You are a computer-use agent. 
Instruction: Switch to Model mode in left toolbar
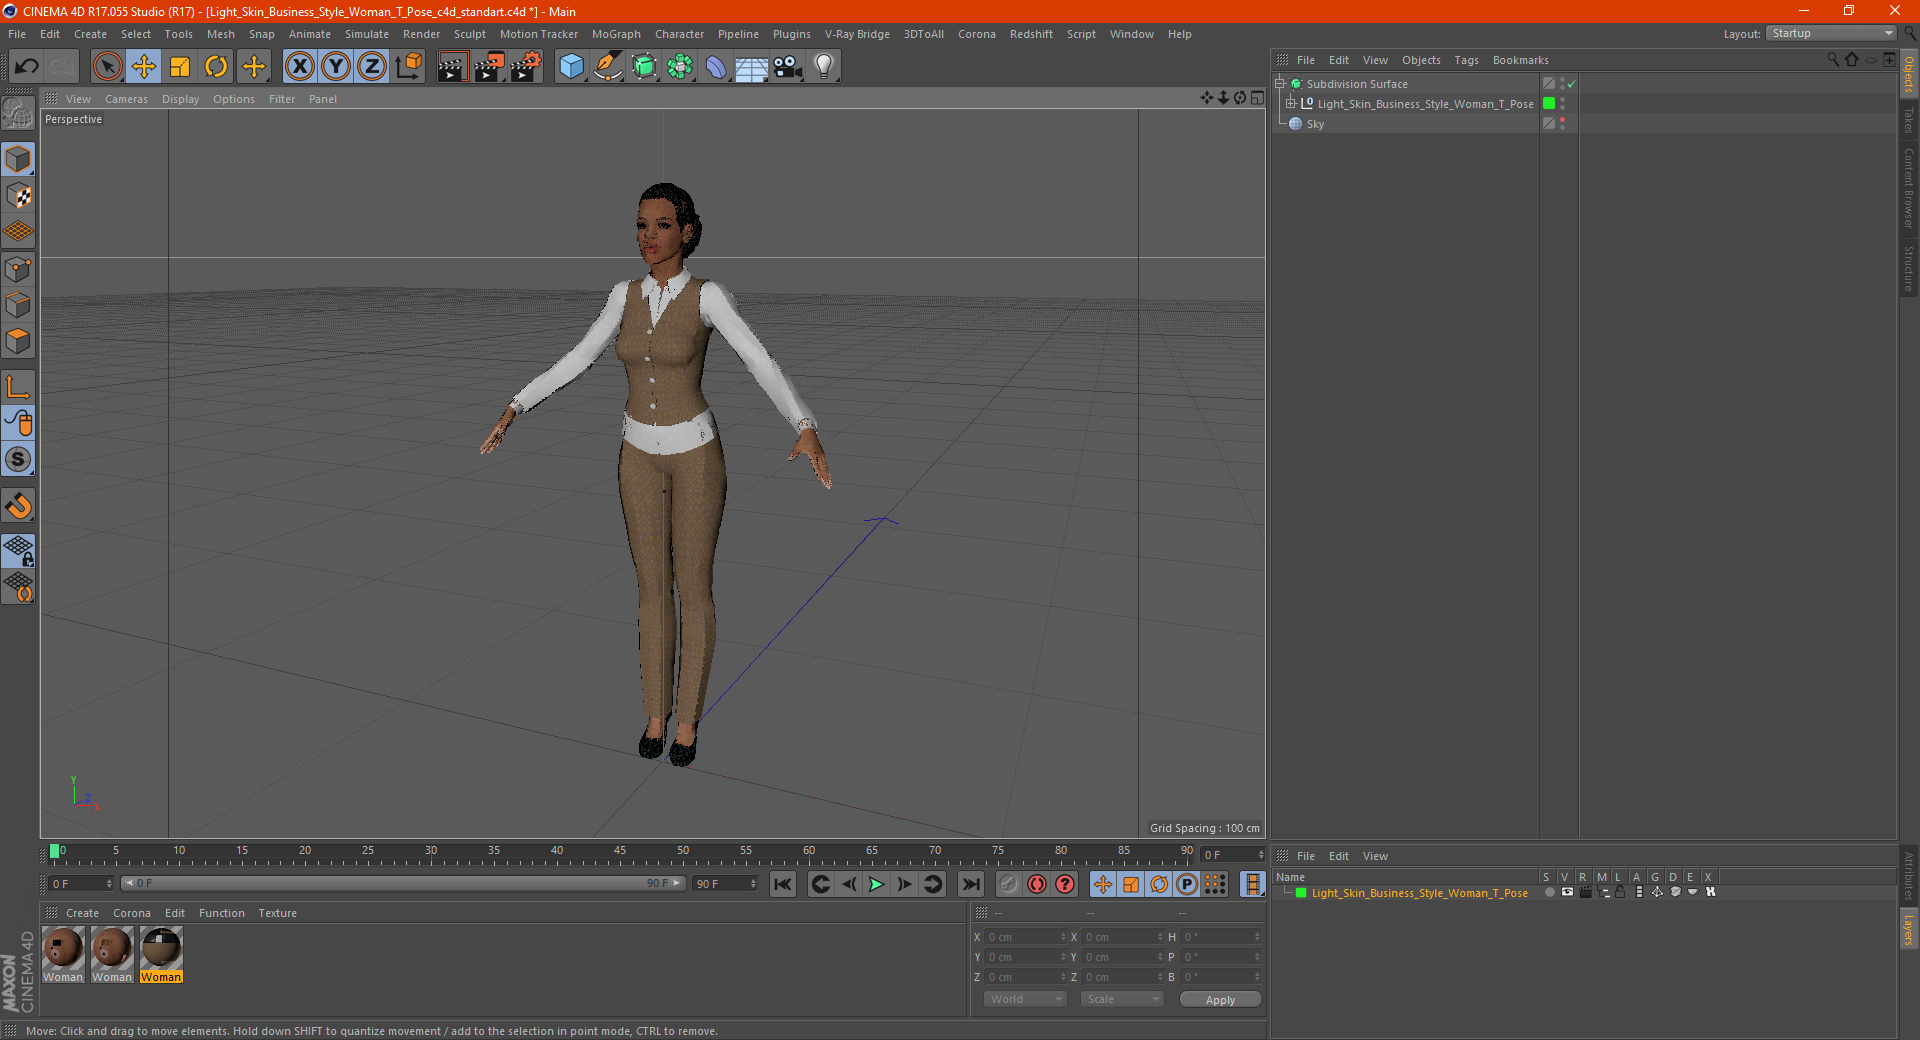pos(18,160)
